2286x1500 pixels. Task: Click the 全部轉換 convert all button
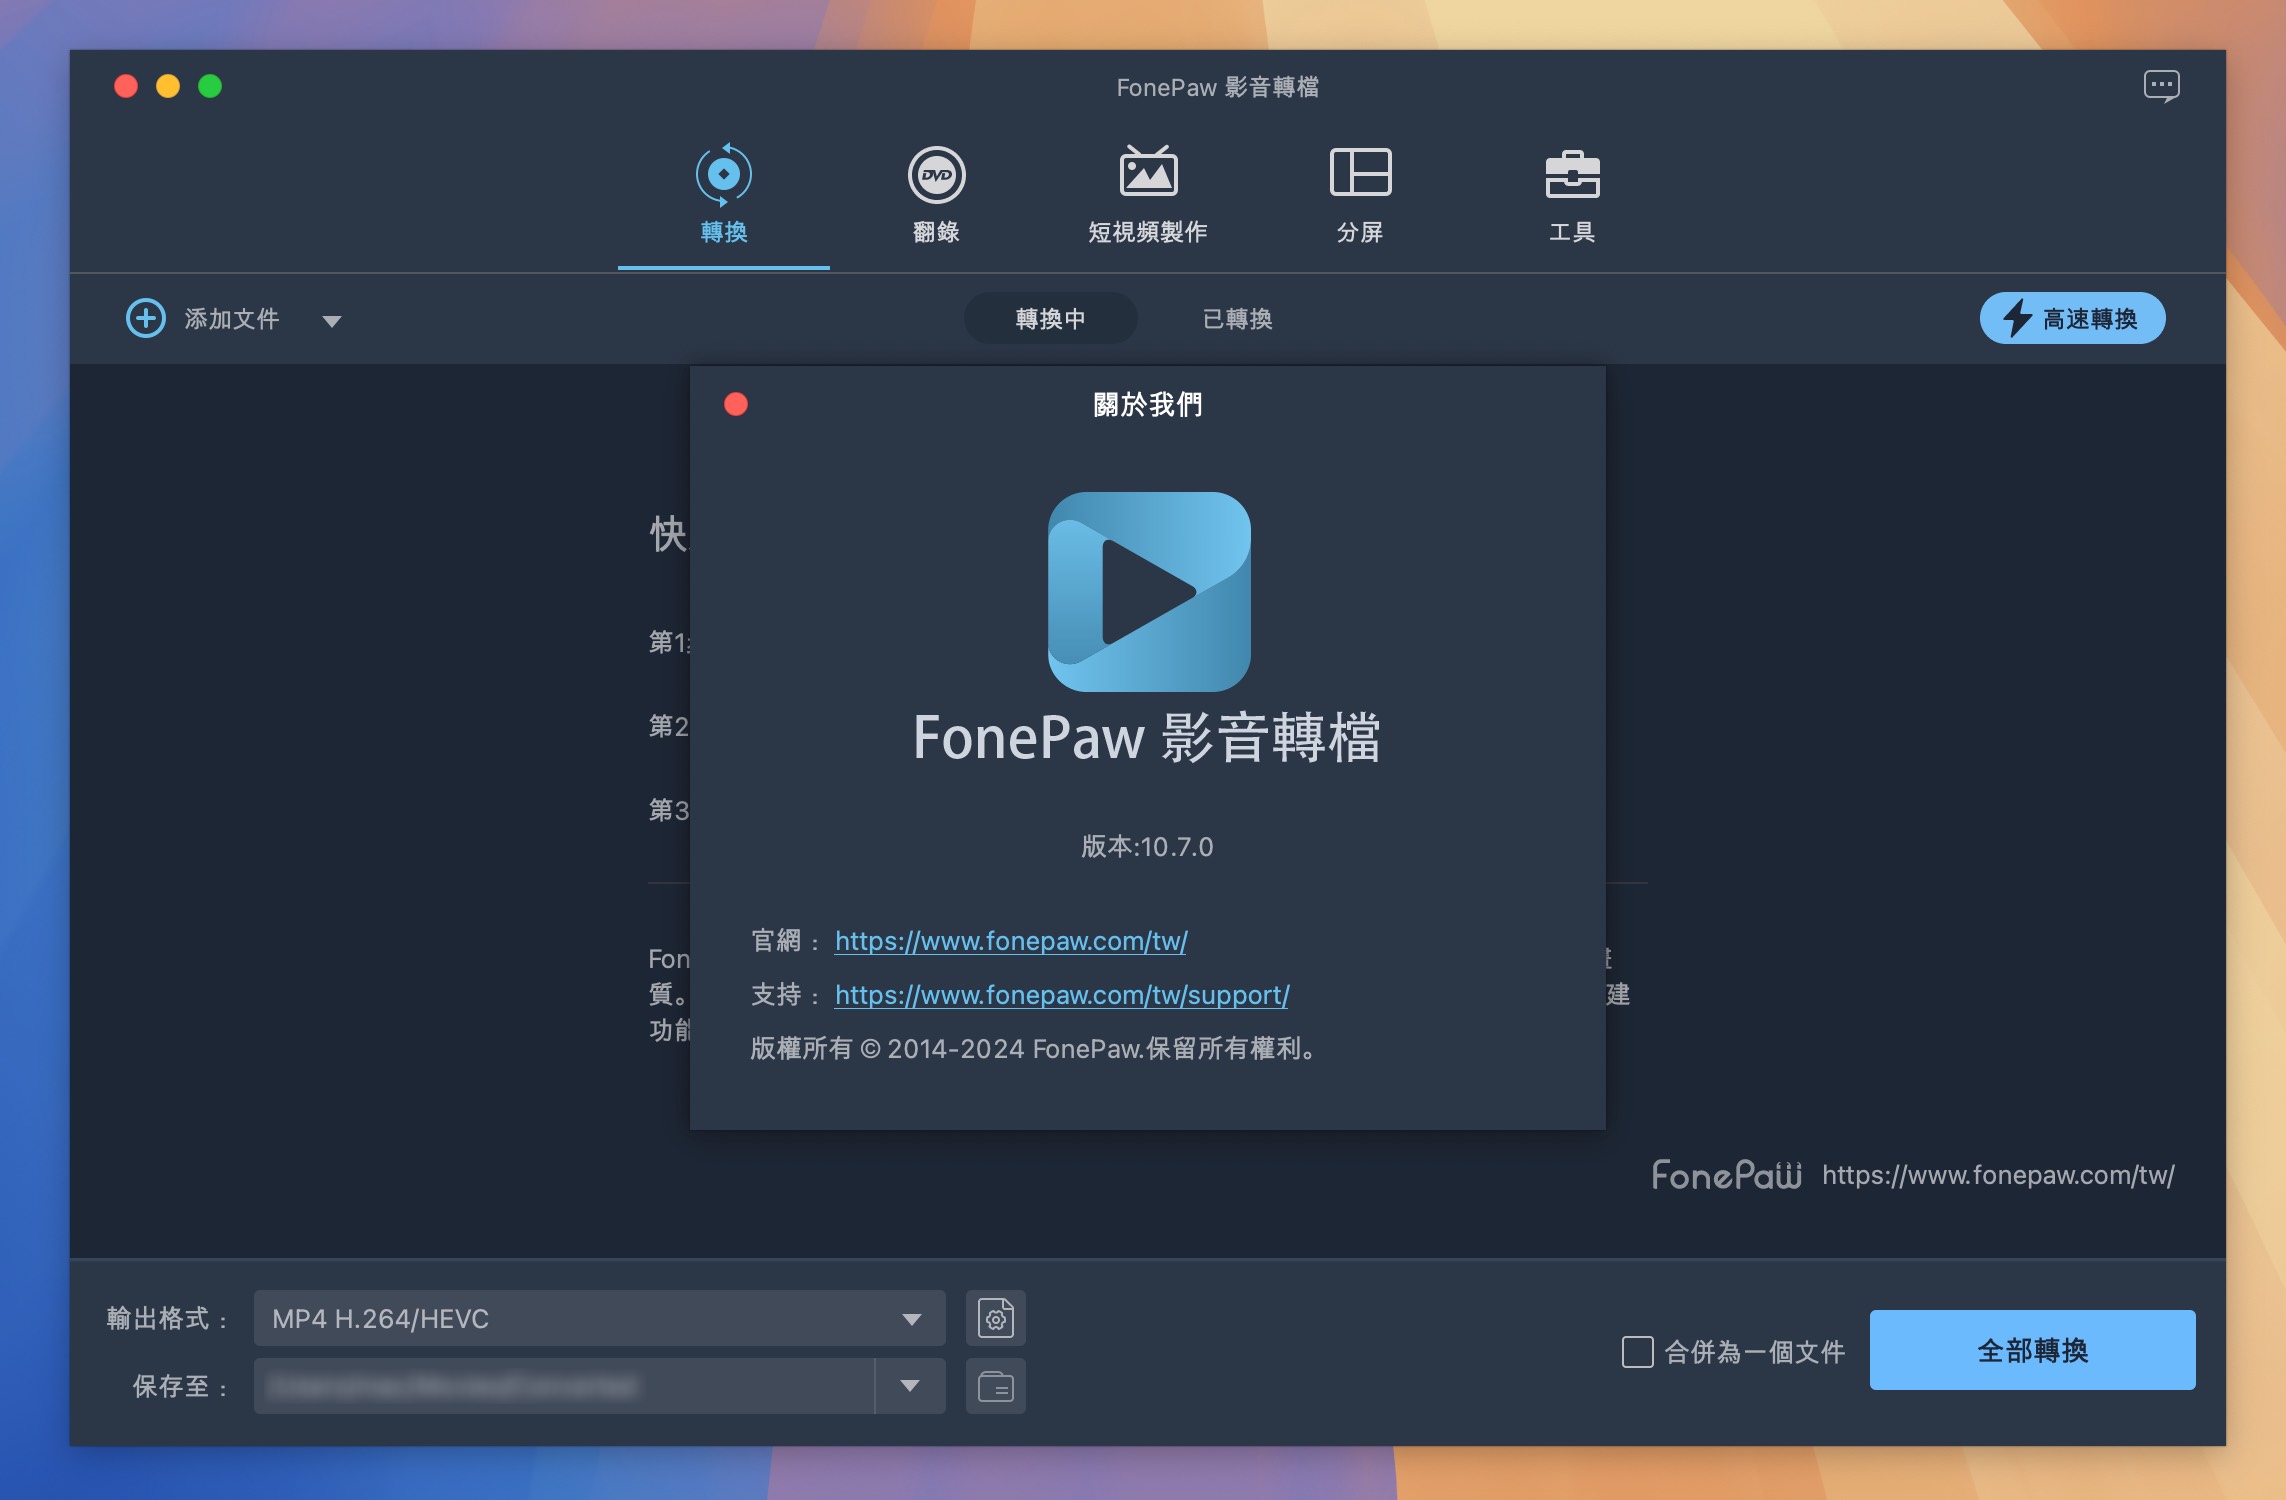coord(2033,1350)
